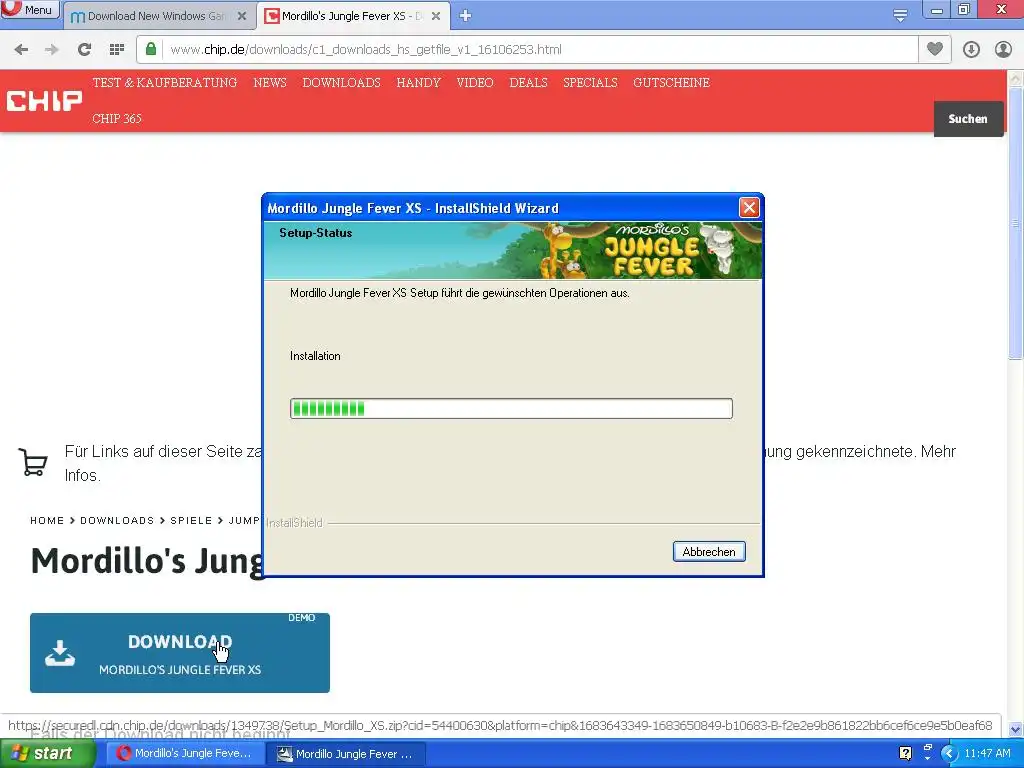Click the page vertical scrollbar thumb
The height and width of the screenshot is (768, 1024).
(1015, 222)
